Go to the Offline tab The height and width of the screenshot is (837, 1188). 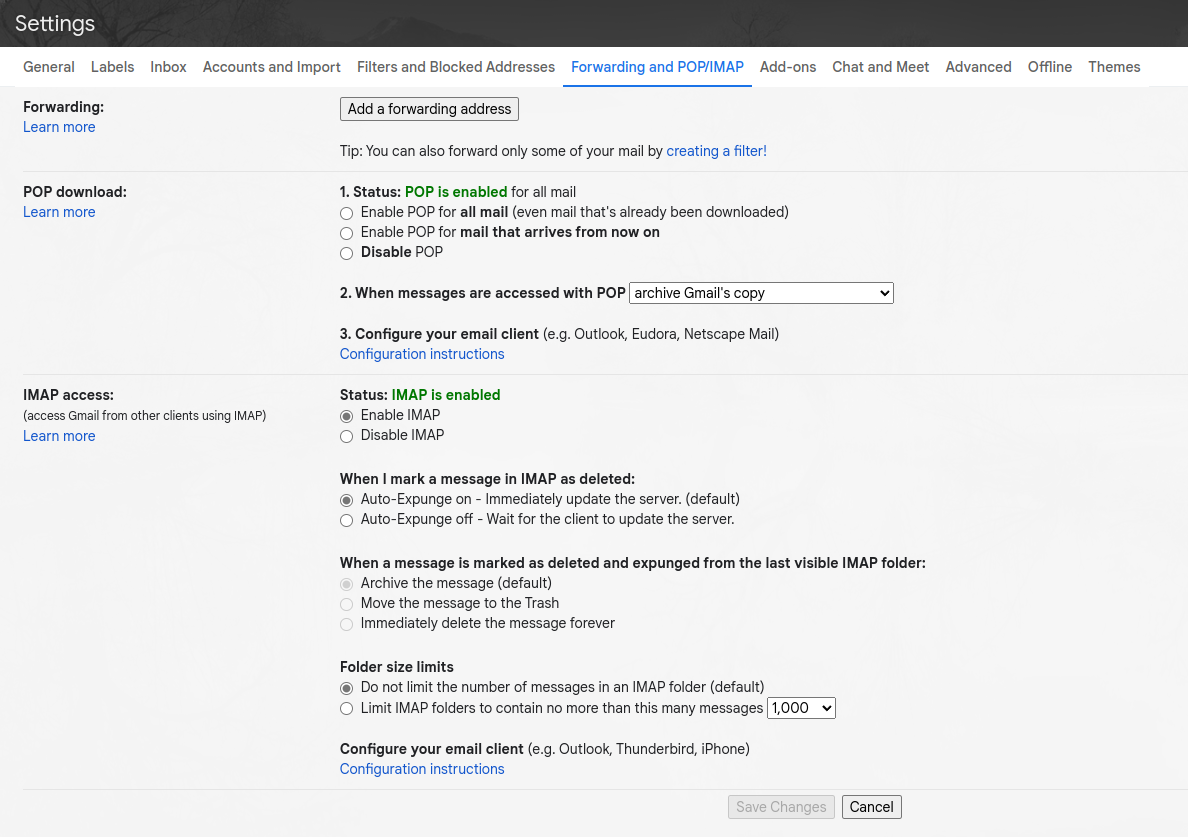(x=1049, y=67)
